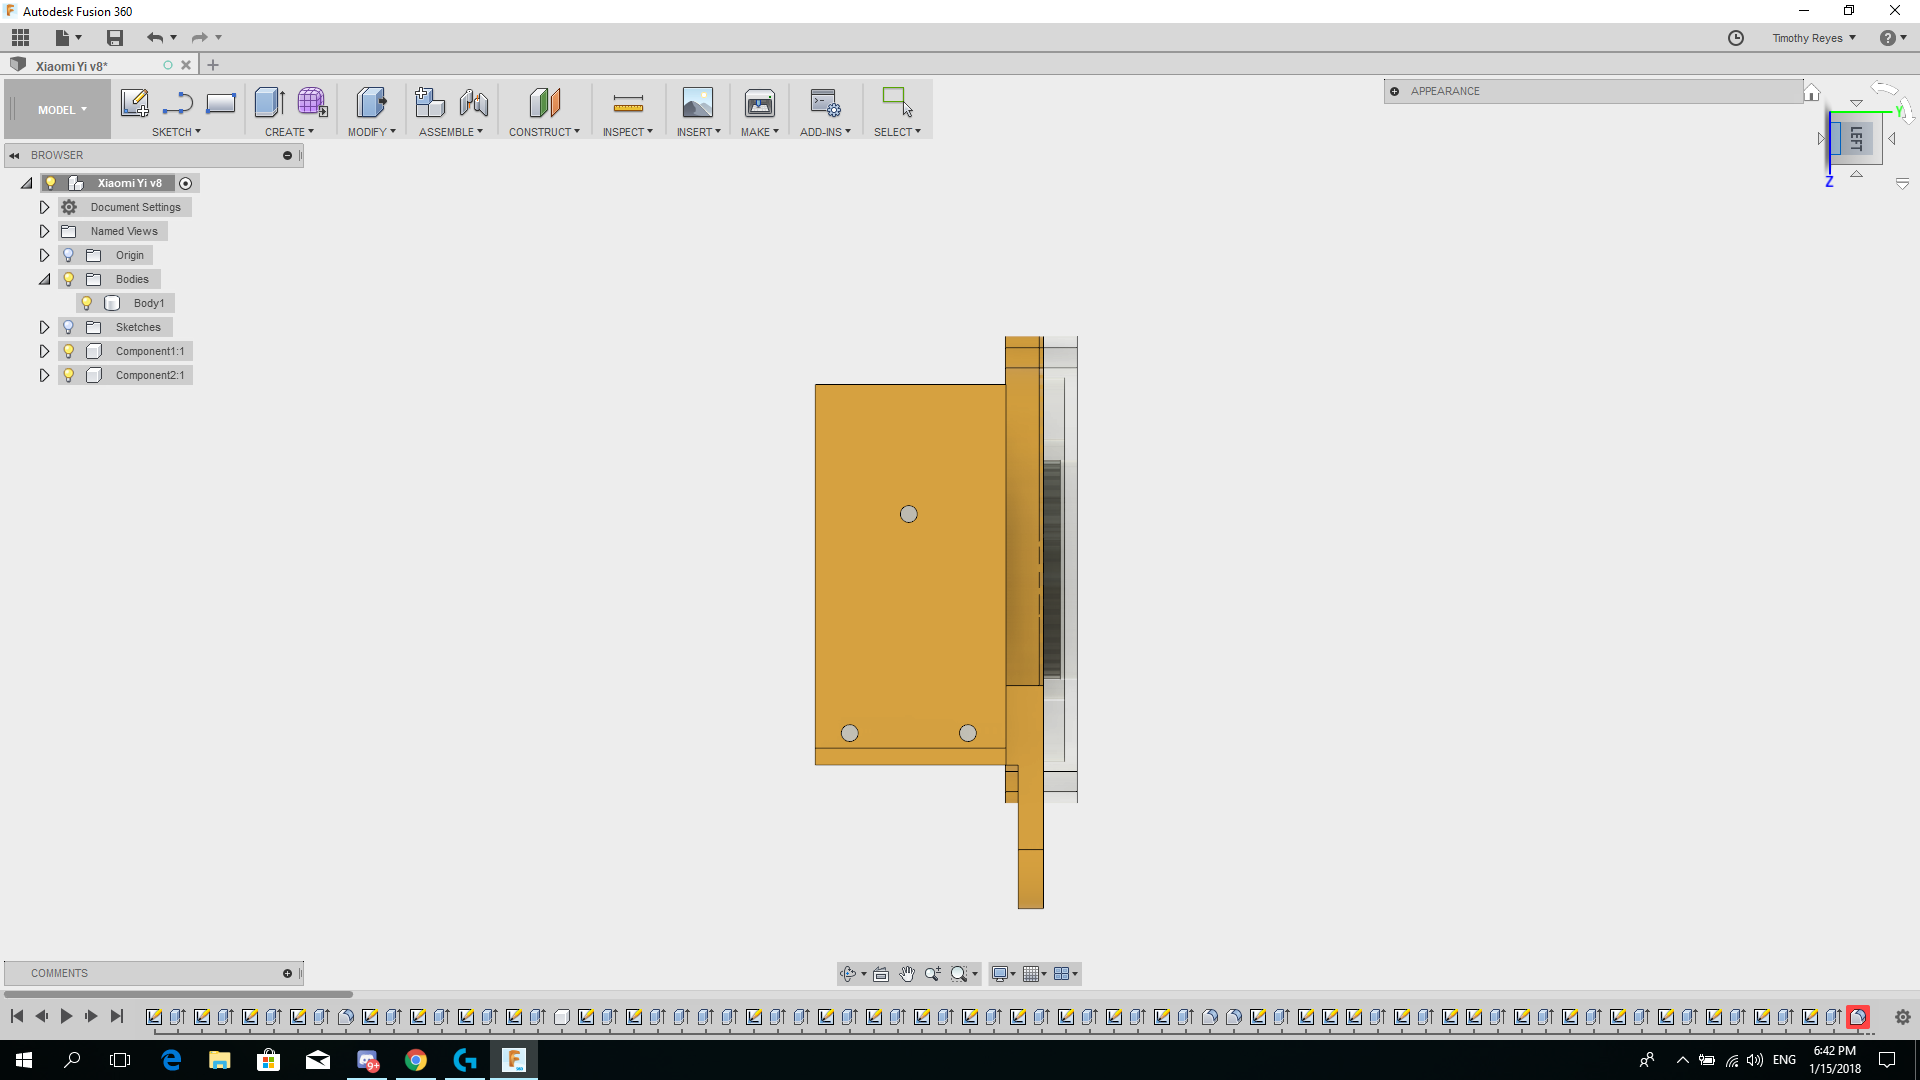Select the Extrude tool icon
Image resolution: width=1920 pixels, height=1080 pixels.
pyautogui.click(x=269, y=103)
